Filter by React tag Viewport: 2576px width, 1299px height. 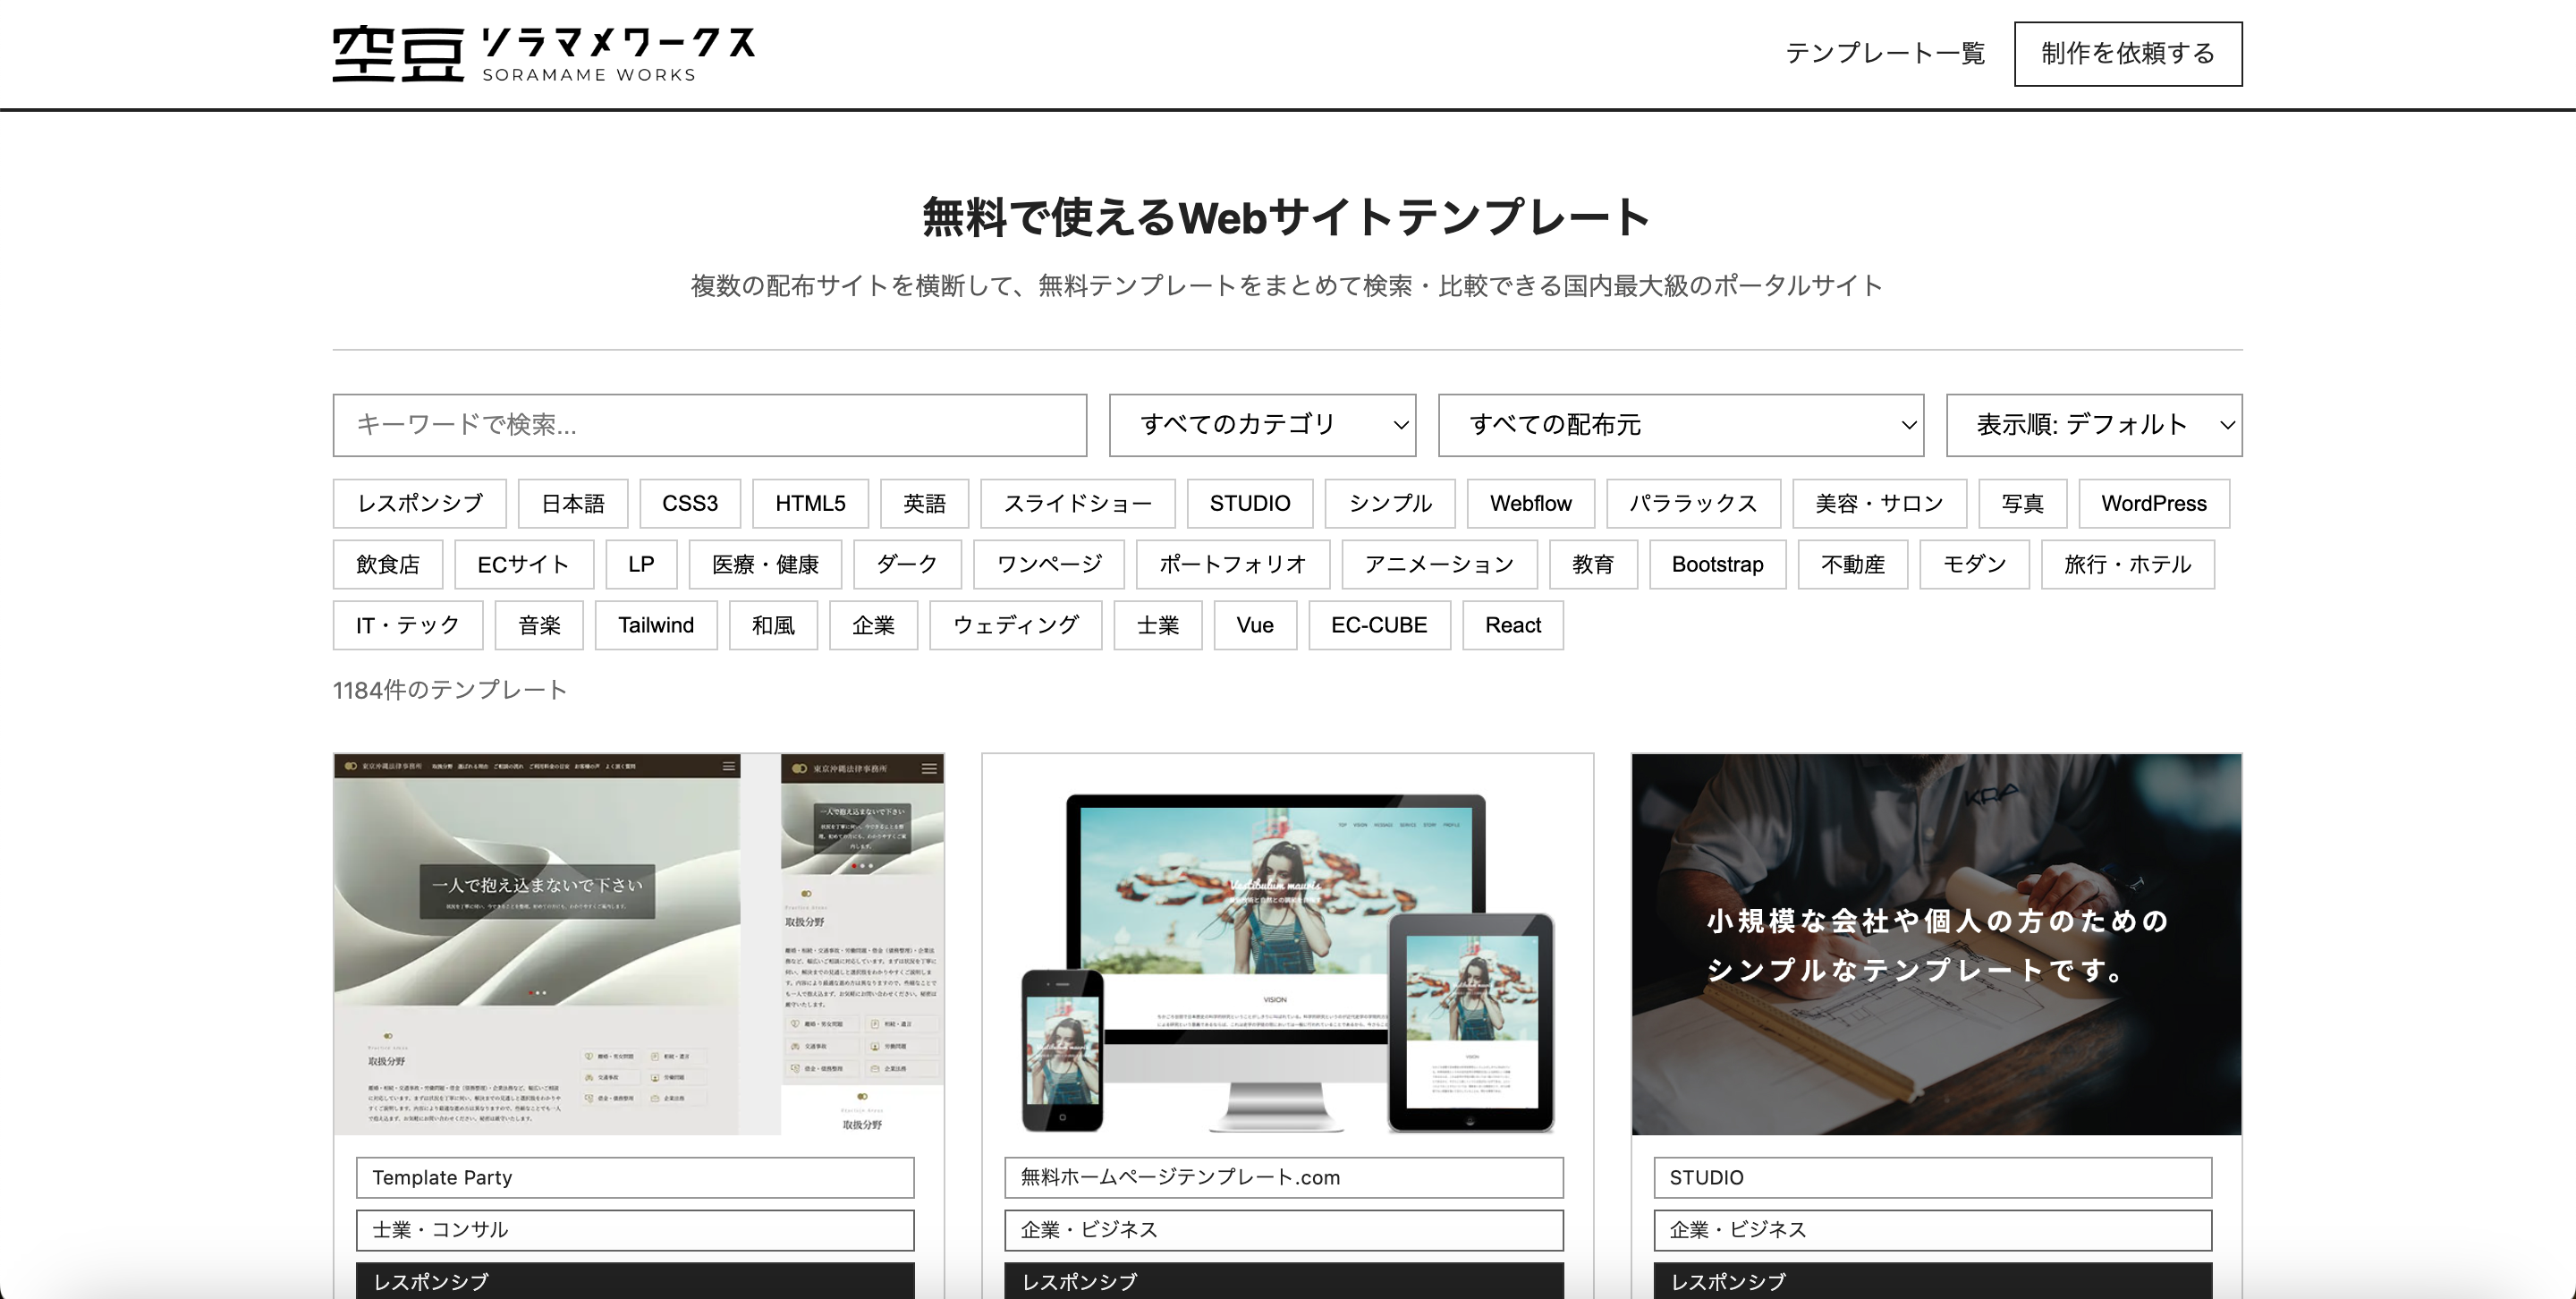[1512, 625]
